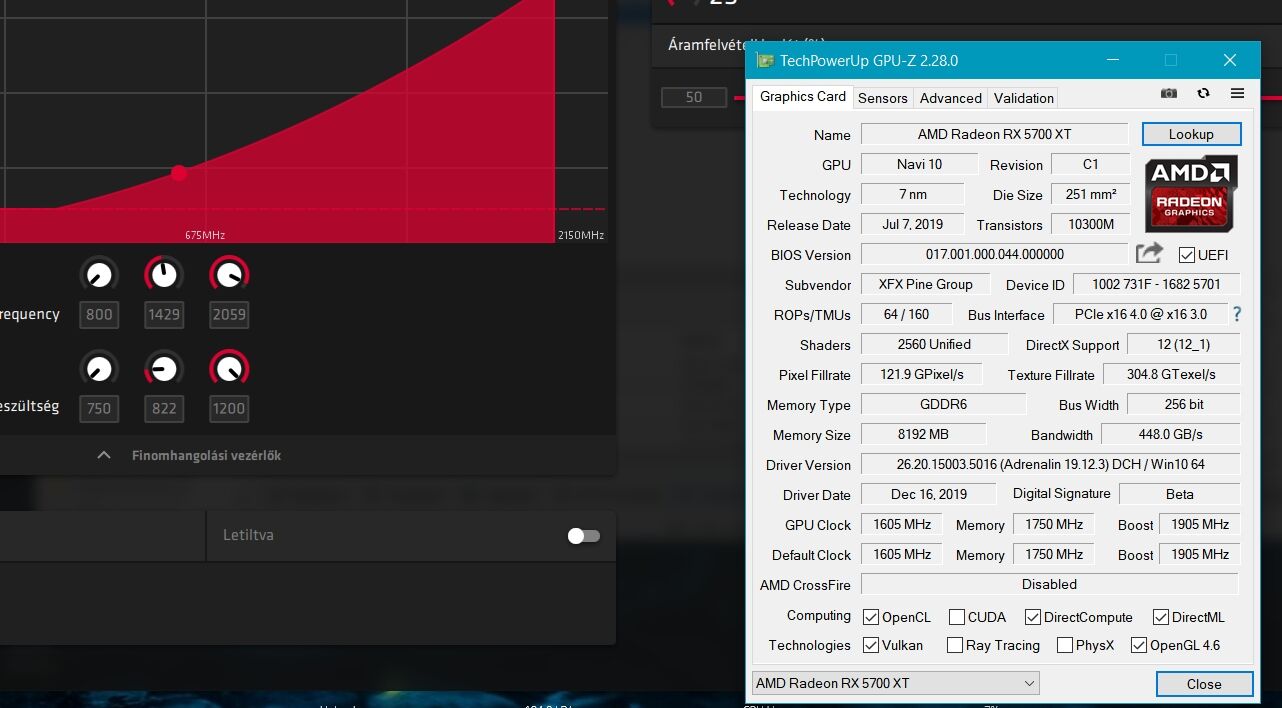Click the power limit field showing 50
The image size is (1282, 708).
pos(694,97)
